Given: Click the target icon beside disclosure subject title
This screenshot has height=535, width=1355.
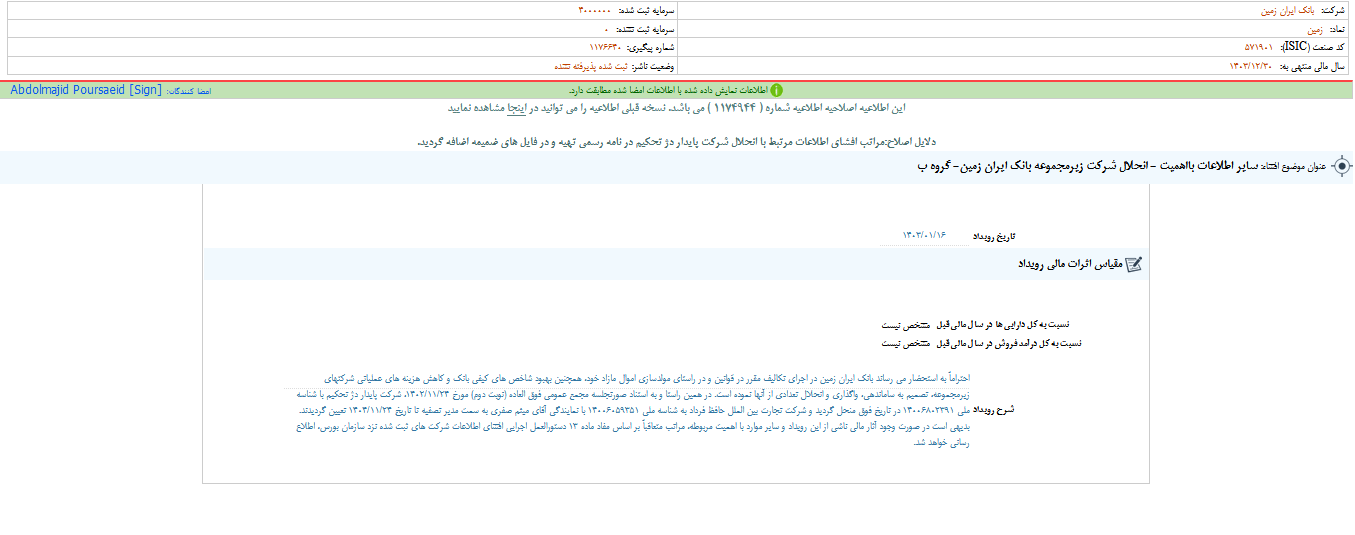Looking at the screenshot, I should 1341,166.
